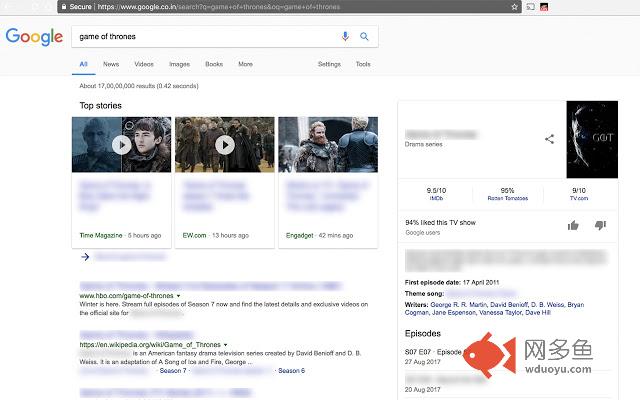Click the Episodes heading
Screen dimensions: 640x400
[423, 333]
